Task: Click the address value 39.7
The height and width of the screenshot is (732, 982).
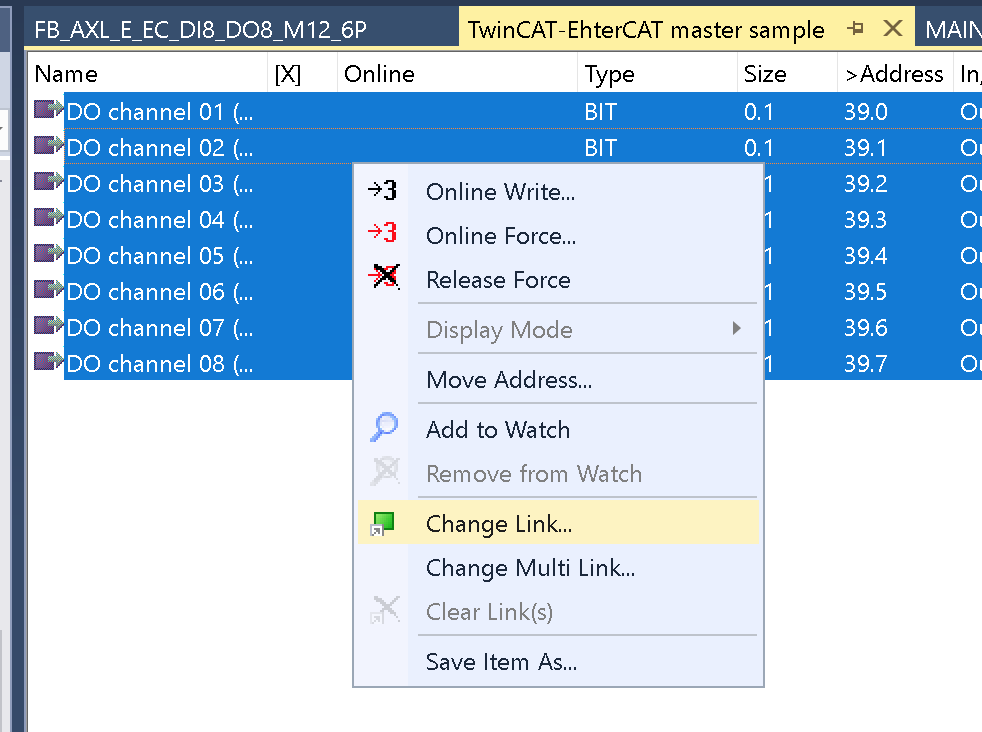Action: pos(866,364)
